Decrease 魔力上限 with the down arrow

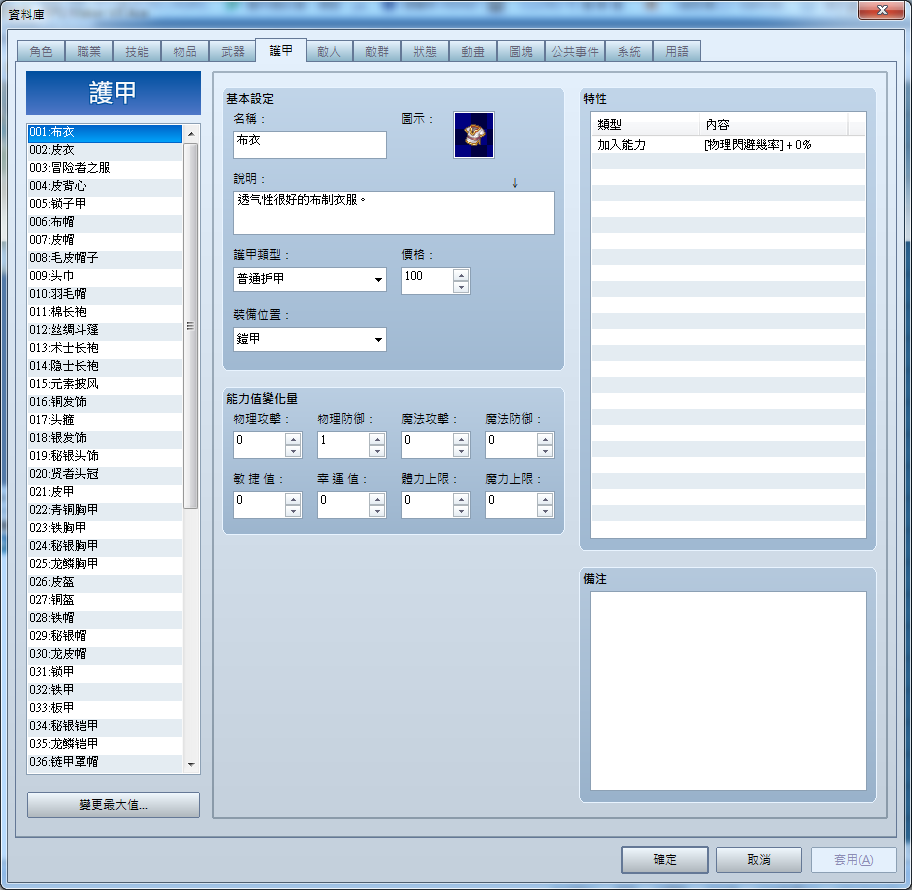coord(545,511)
